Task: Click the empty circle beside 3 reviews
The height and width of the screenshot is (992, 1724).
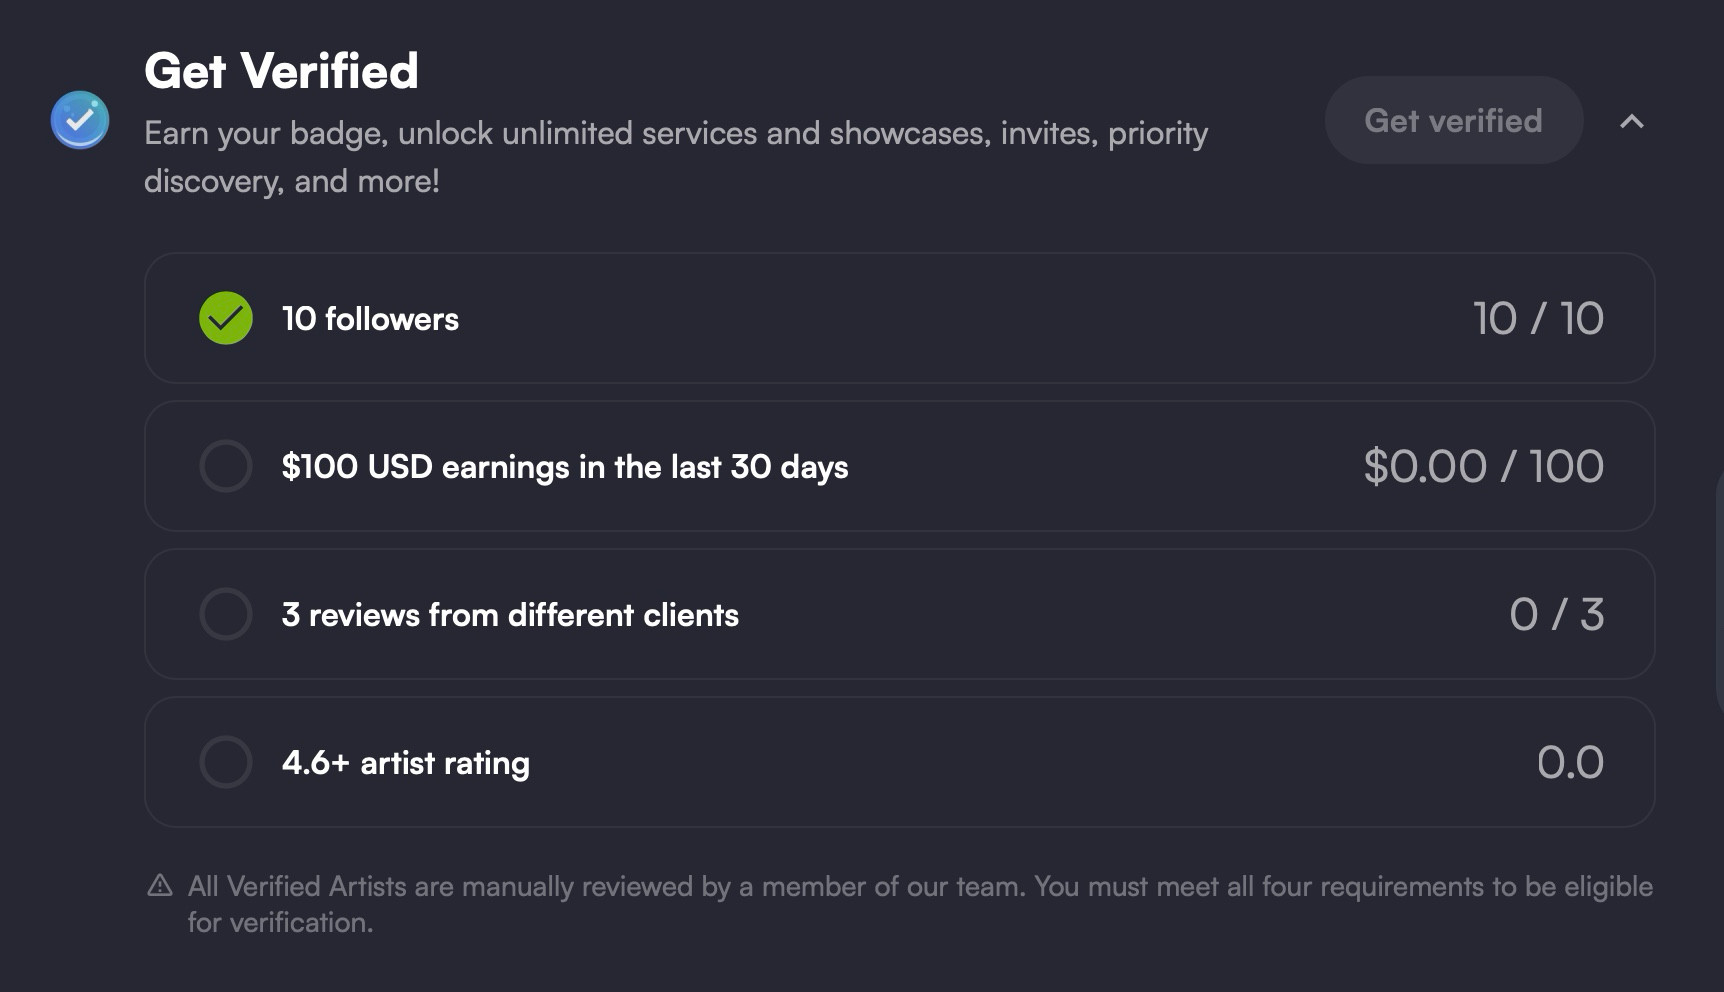Action: click(x=226, y=614)
